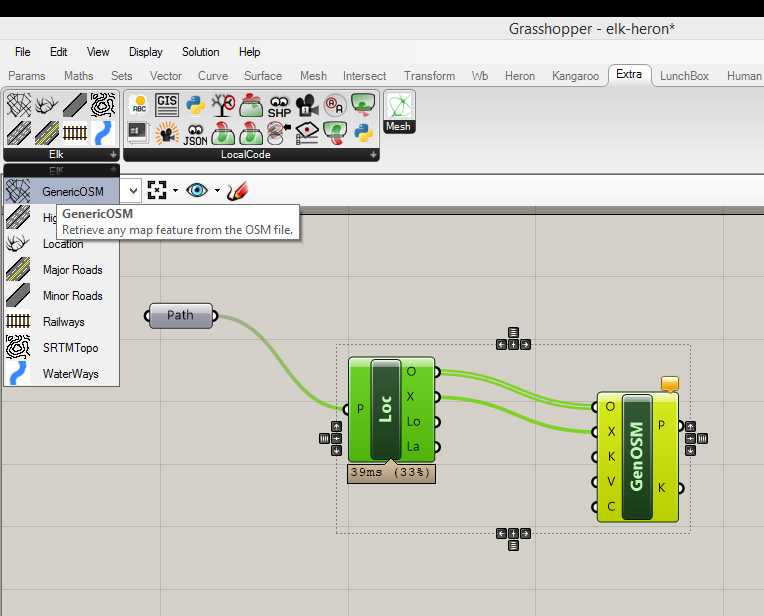
Task: Select the tree with red circle icon
Action: click(x=223, y=105)
